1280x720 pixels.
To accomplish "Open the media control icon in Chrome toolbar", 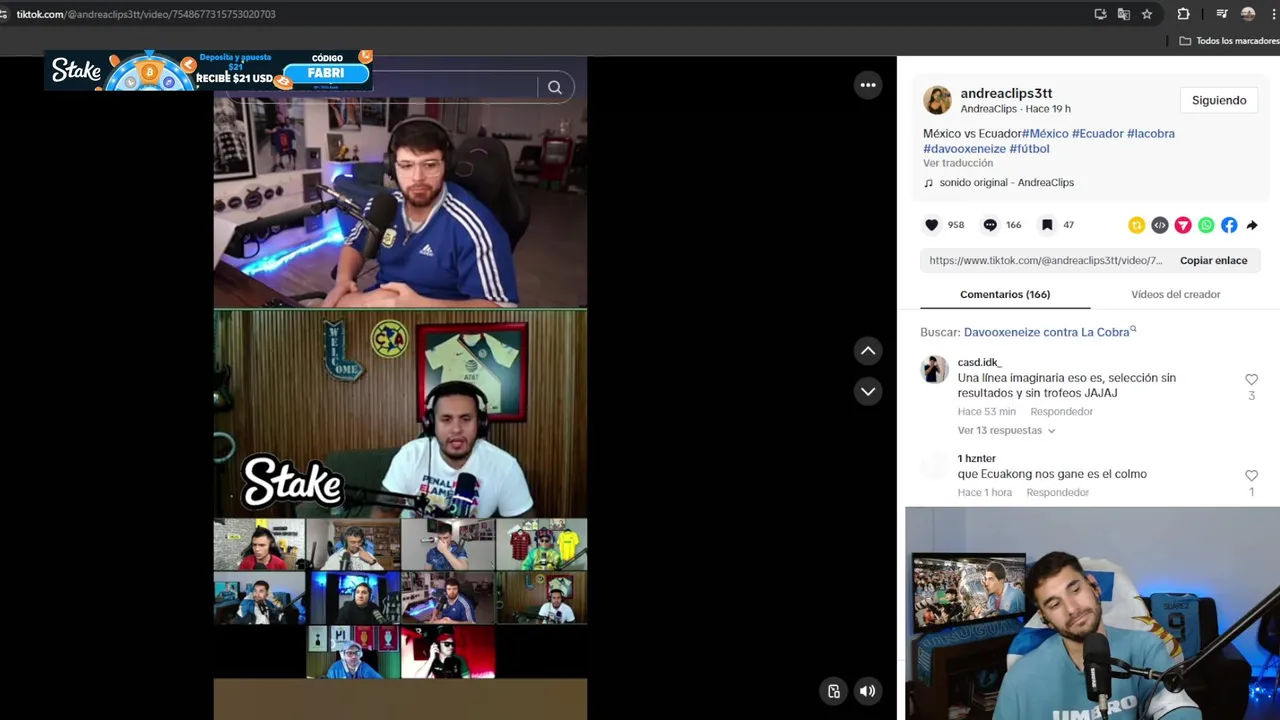I will (1221, 14).
